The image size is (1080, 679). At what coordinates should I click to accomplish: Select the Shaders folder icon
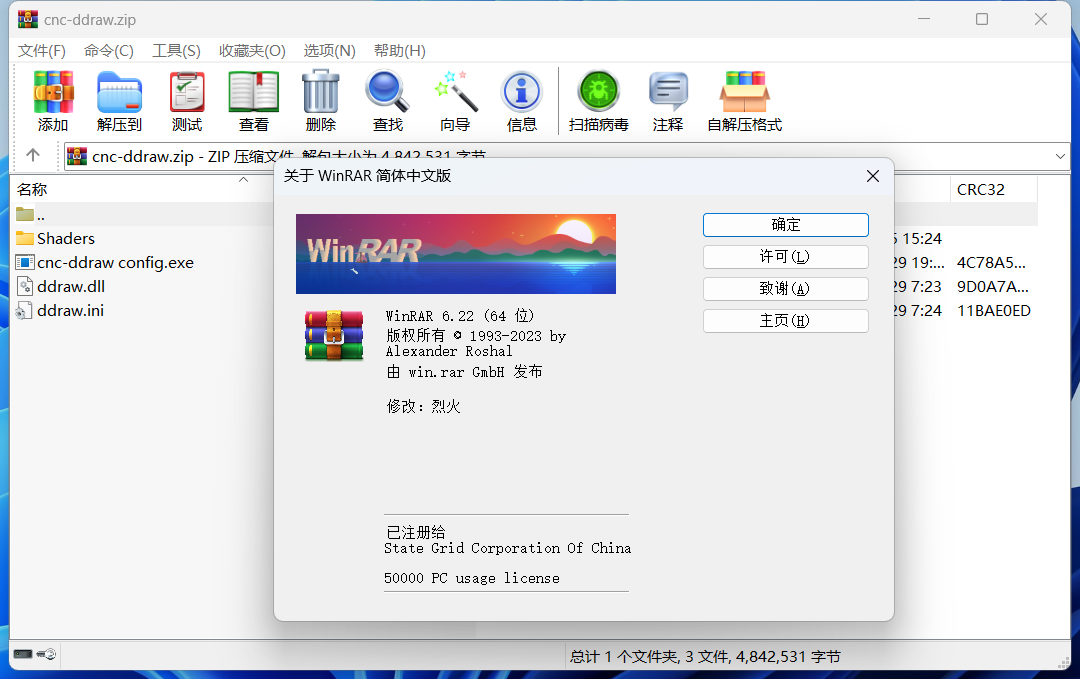pyautogui.click(x=25, y=238)
